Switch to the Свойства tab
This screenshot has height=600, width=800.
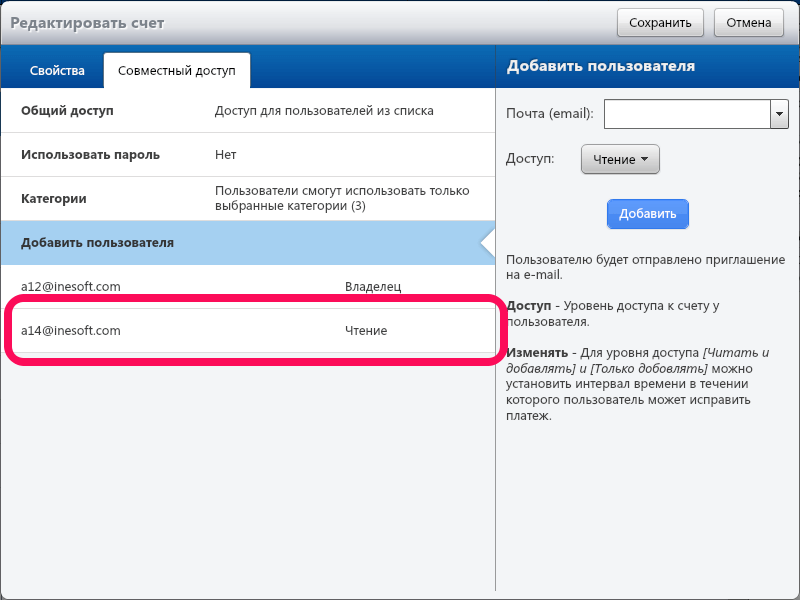(57, 71)
